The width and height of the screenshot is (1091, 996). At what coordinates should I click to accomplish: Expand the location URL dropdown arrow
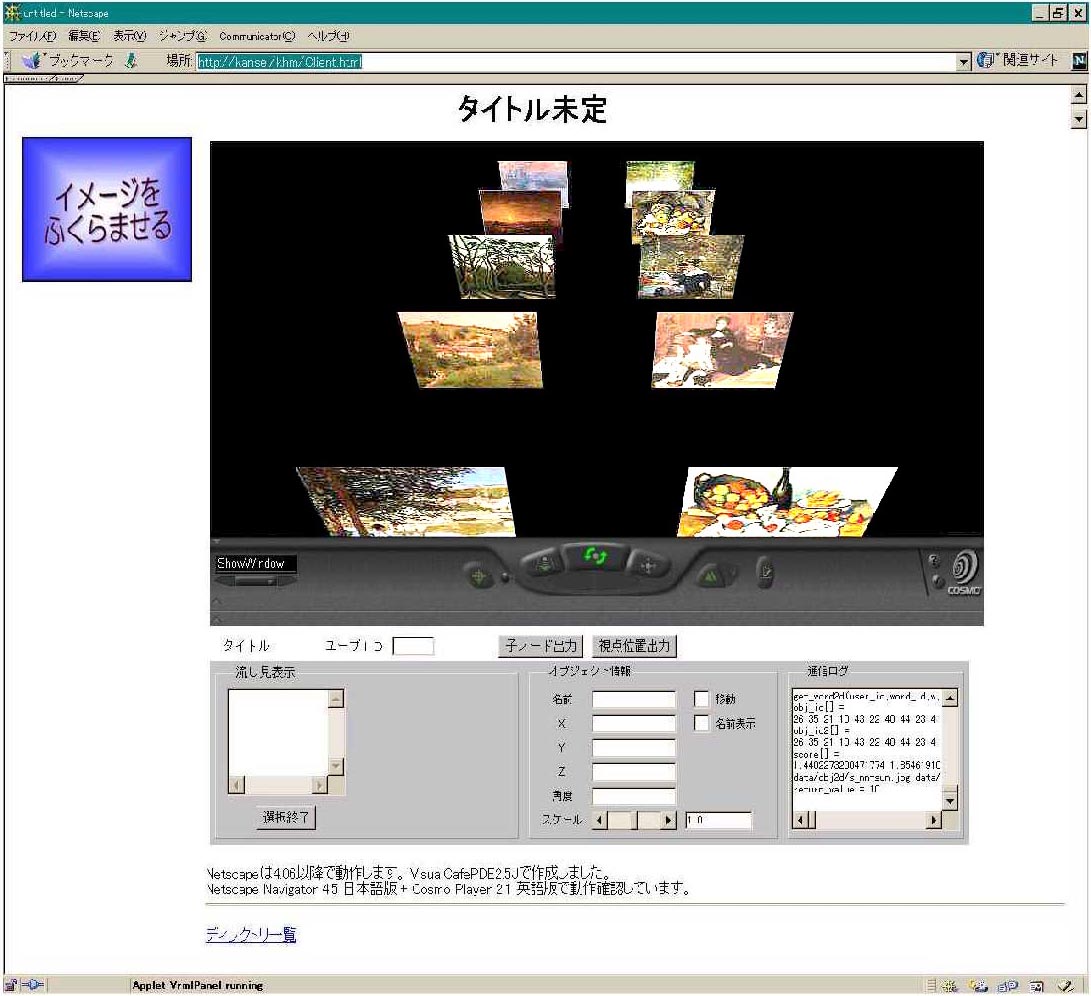point(964,61)
